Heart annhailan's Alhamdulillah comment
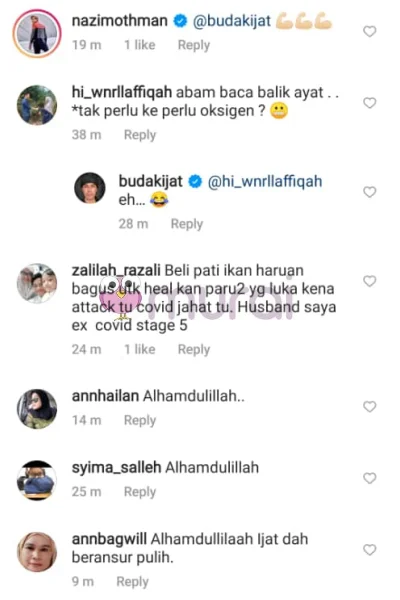The width and height of the screenshot is (400, 600). pos(369,407)
